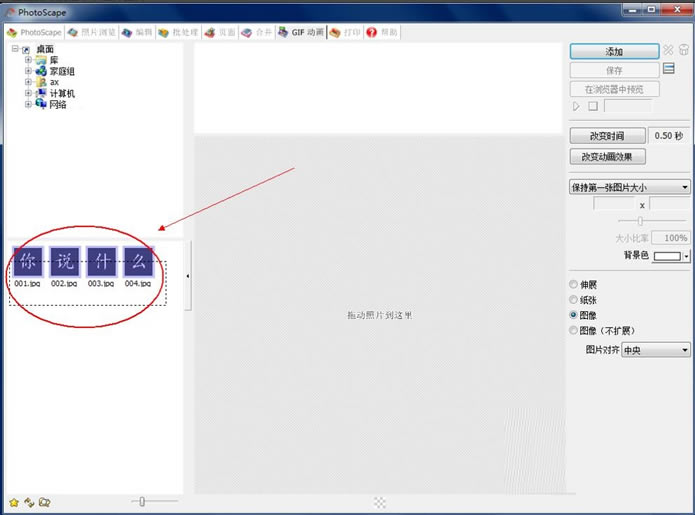Open the 背景色 dropdown arrow
Image resolution: width=695 pixels, height=515 pixels.
click(x=686, y=256)
